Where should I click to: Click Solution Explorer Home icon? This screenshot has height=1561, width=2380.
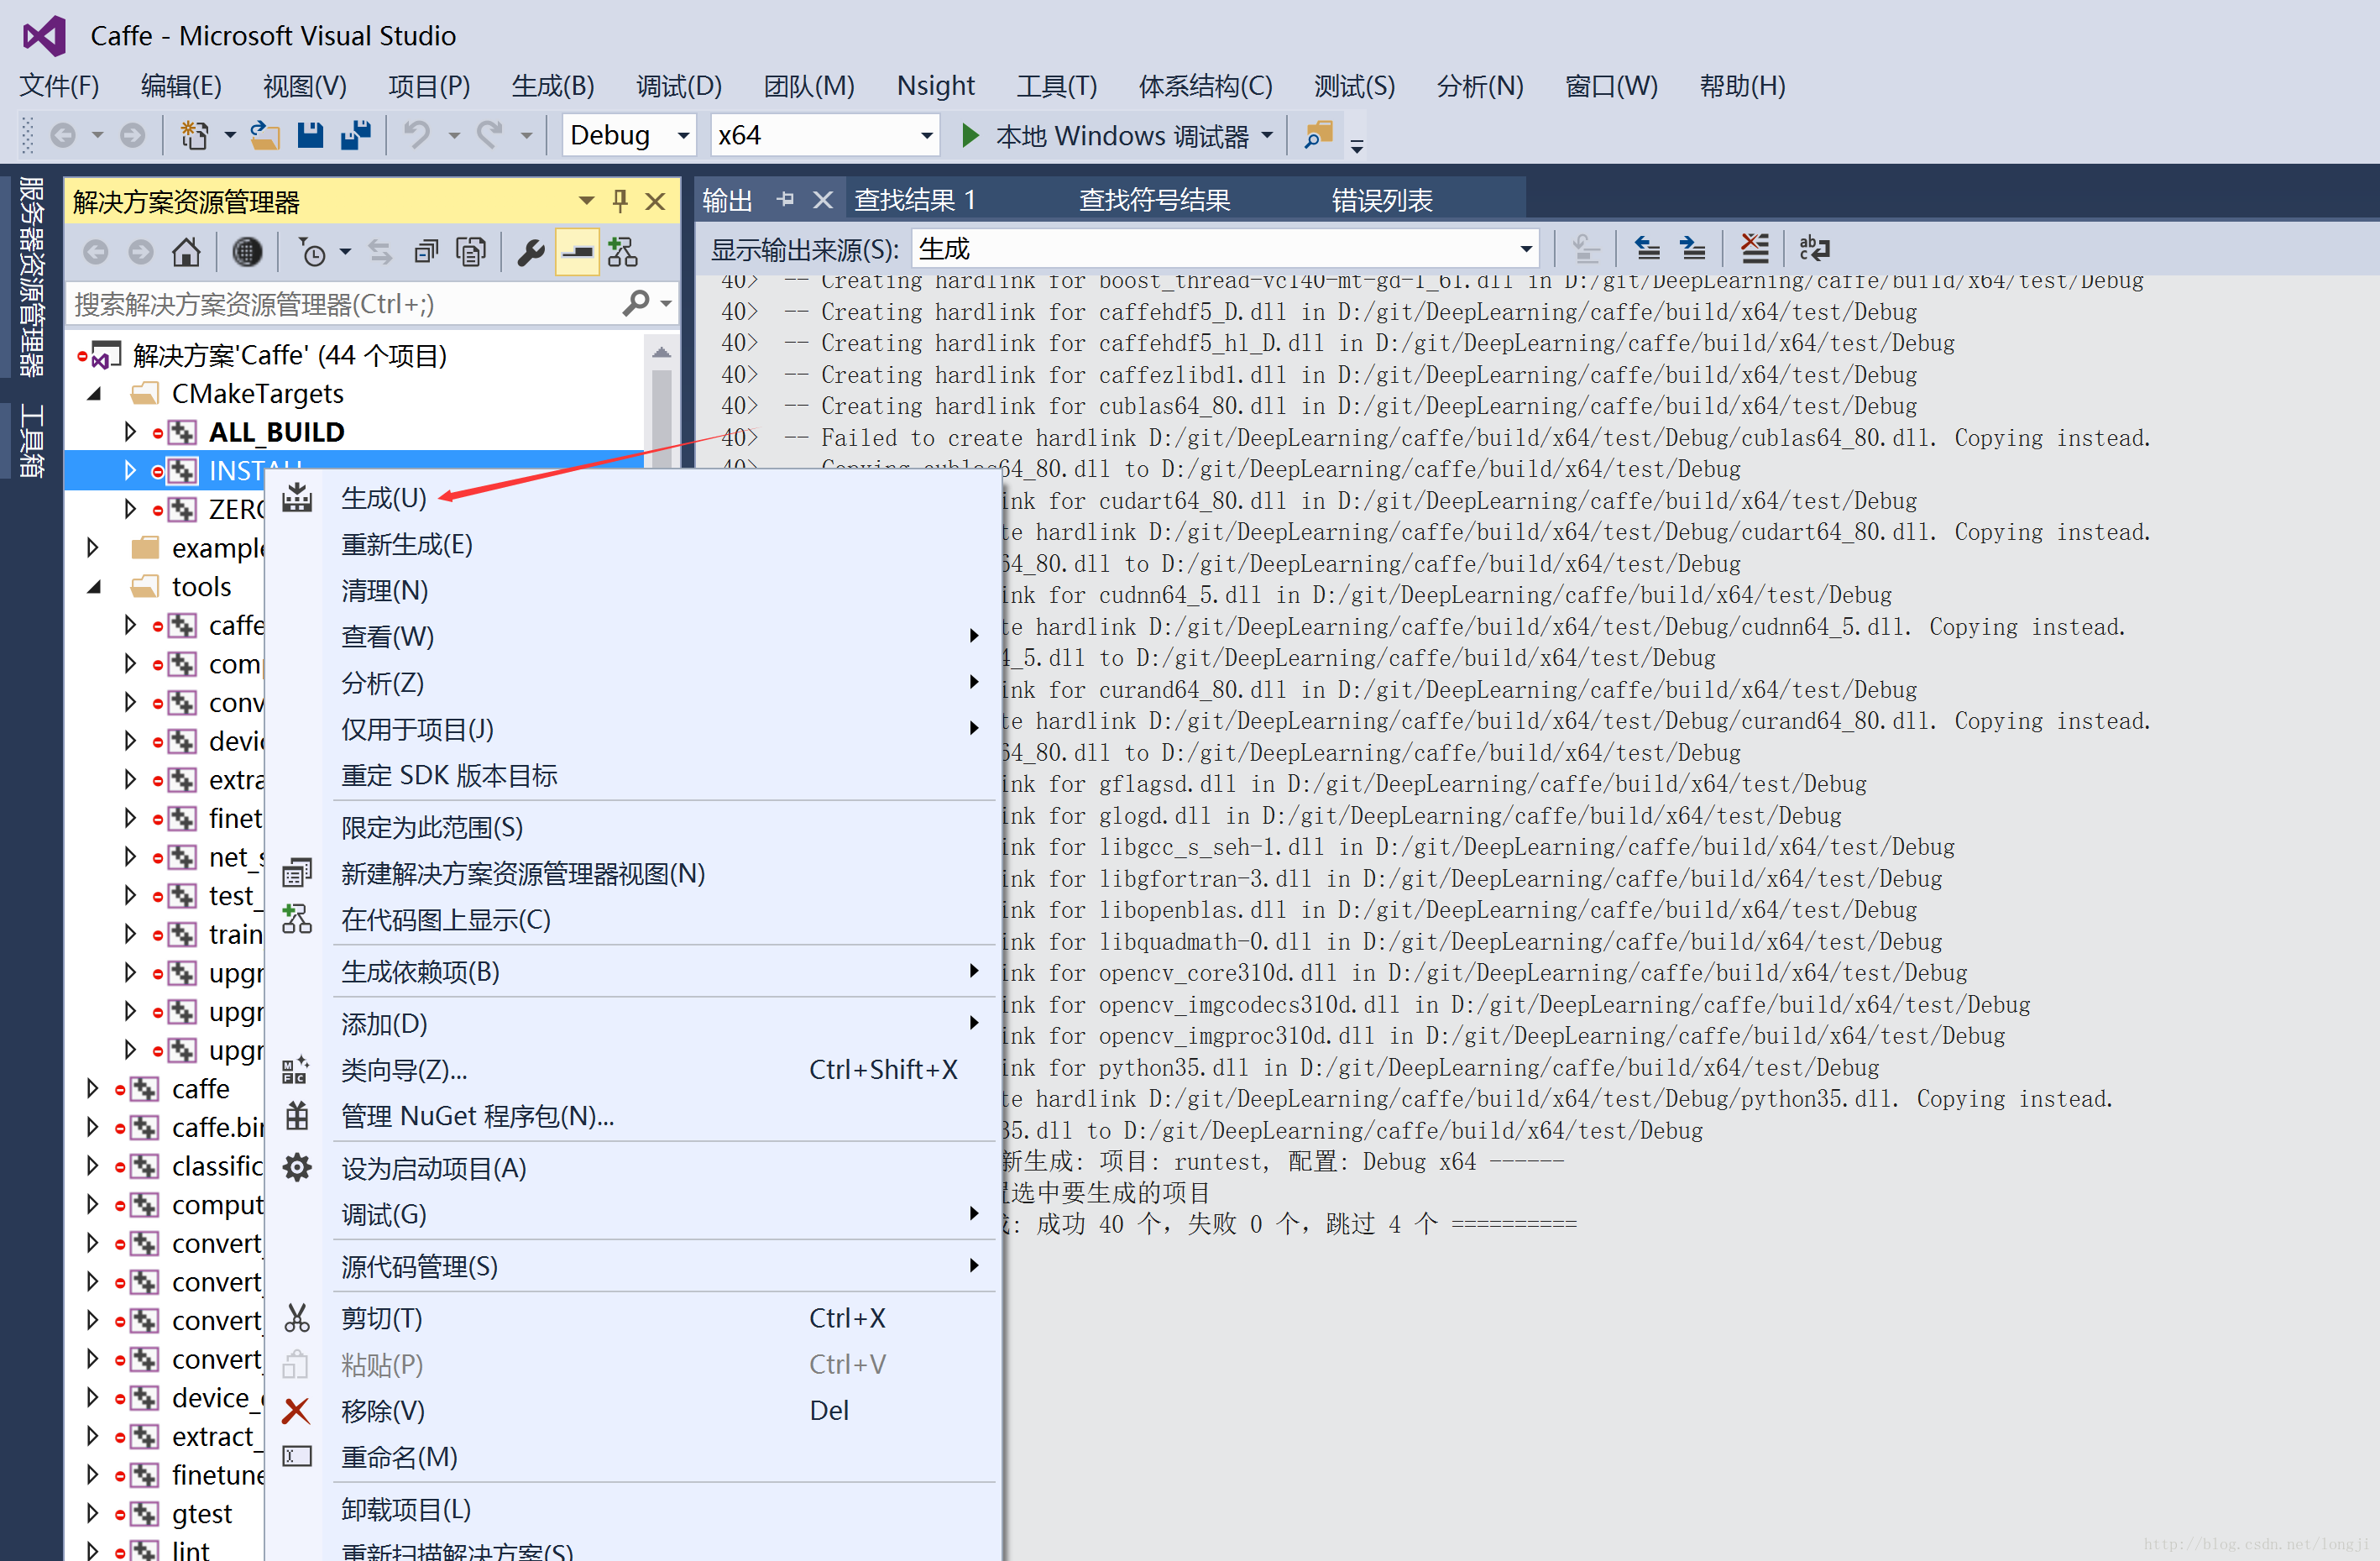coord(186,252)
